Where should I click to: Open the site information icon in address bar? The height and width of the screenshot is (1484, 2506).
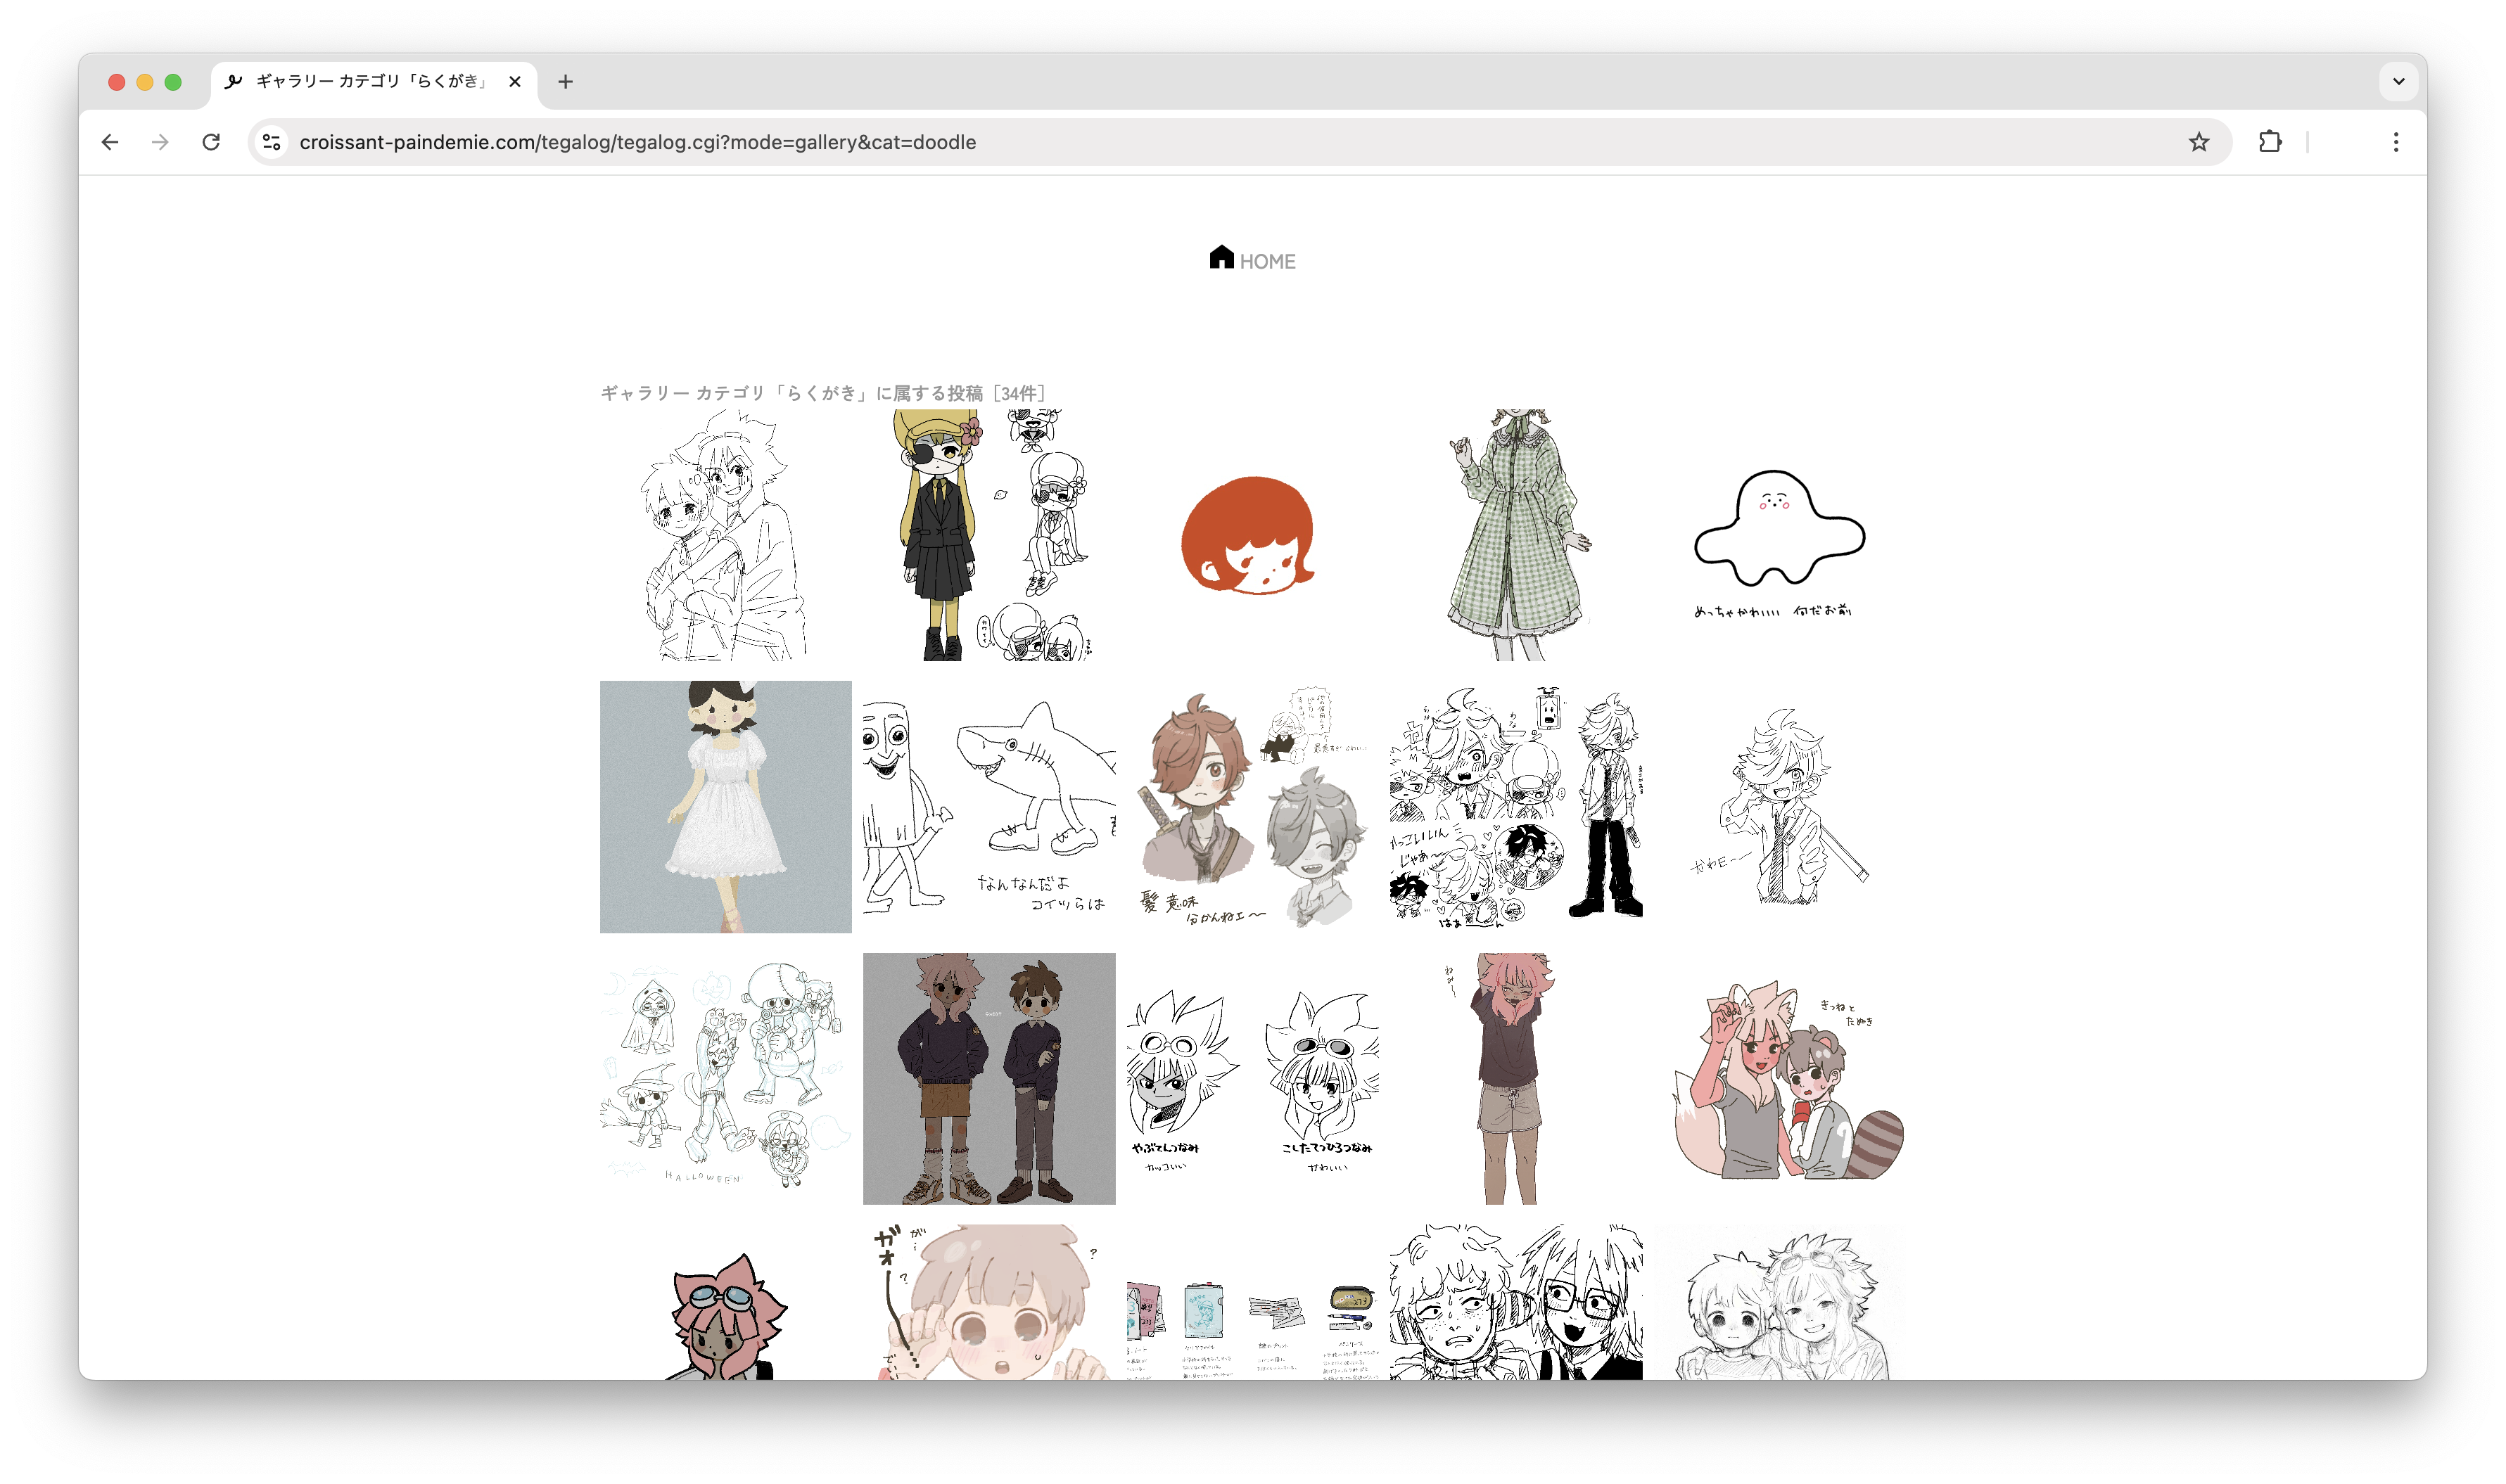point(272,142)
